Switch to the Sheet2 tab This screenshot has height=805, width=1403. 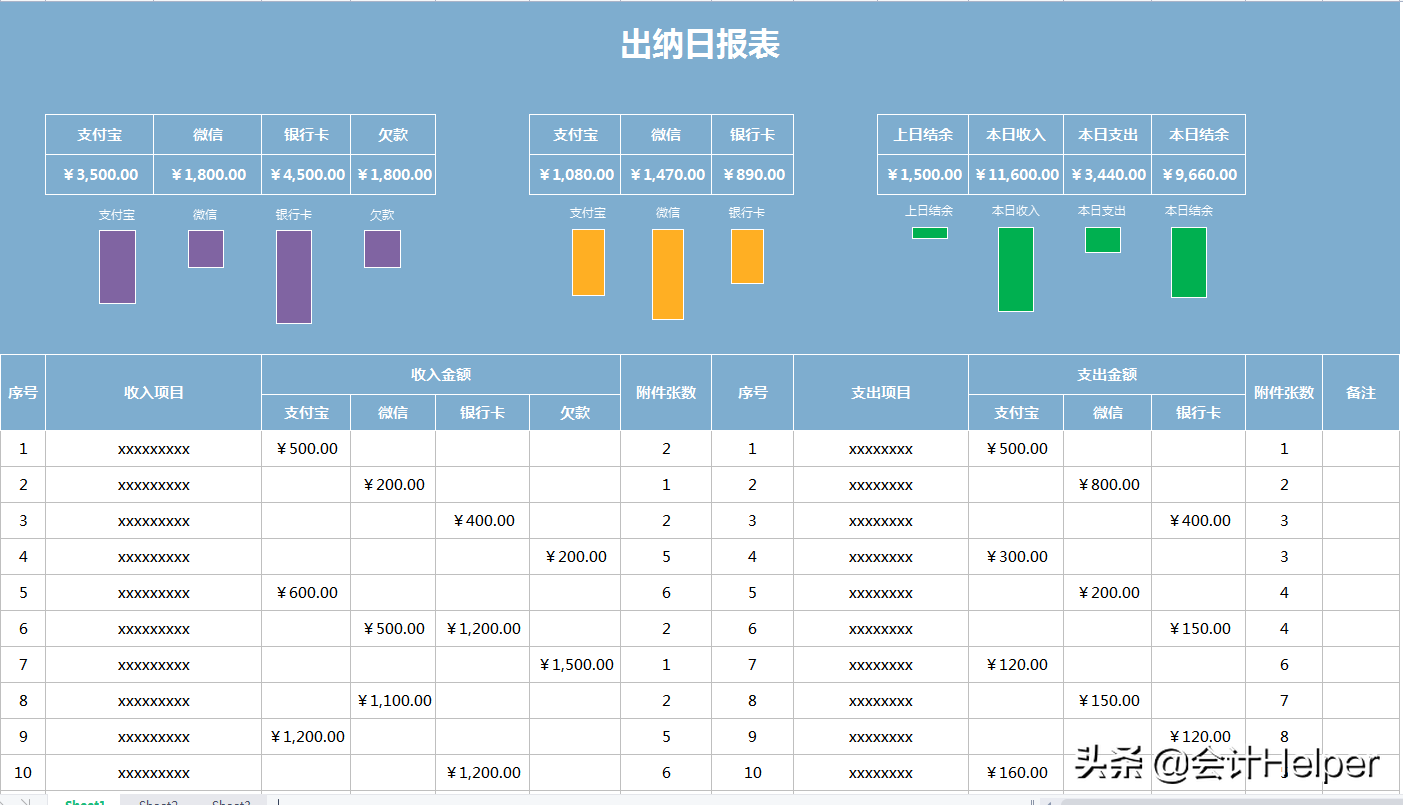point(160,802)
